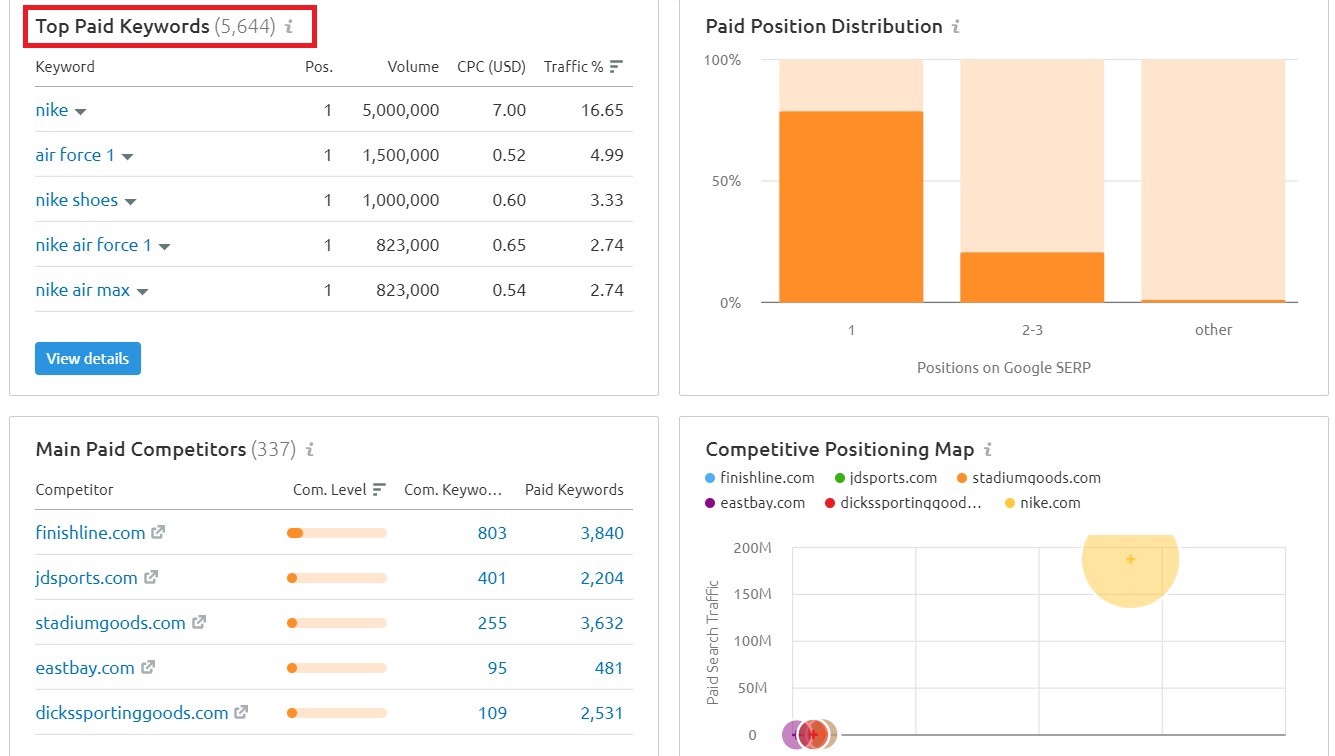1335x756 pixels.
Task: Expand dropdown arrow next to nike keyword
Action: point(81,111)
